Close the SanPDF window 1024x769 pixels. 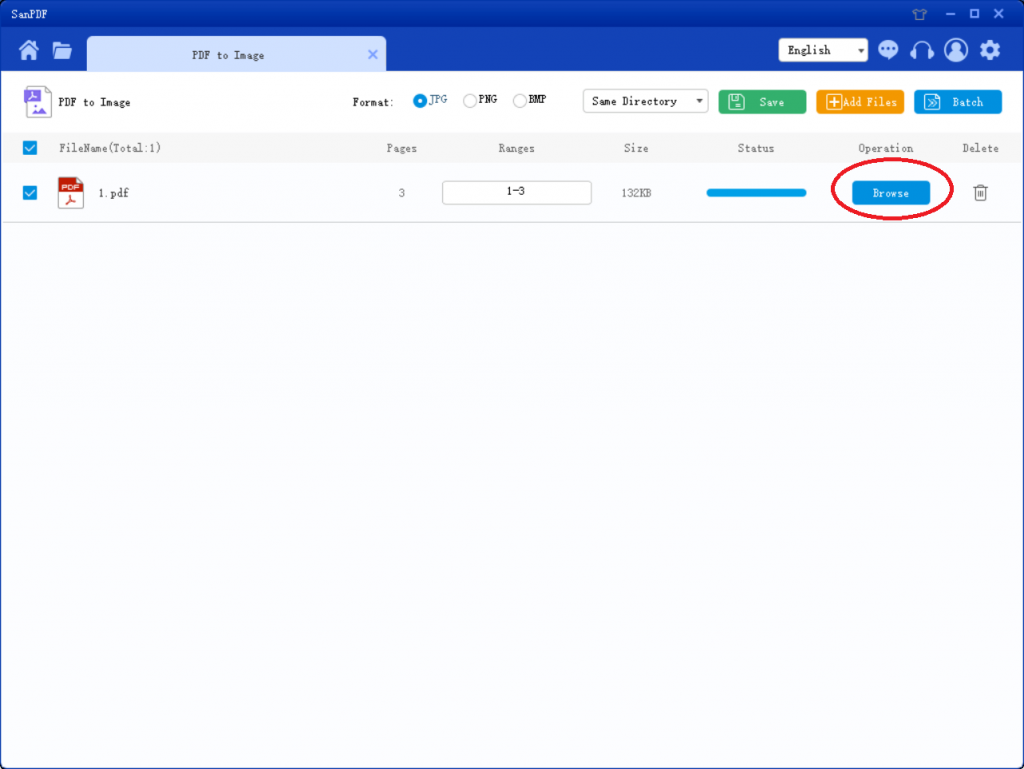(999, 14)
